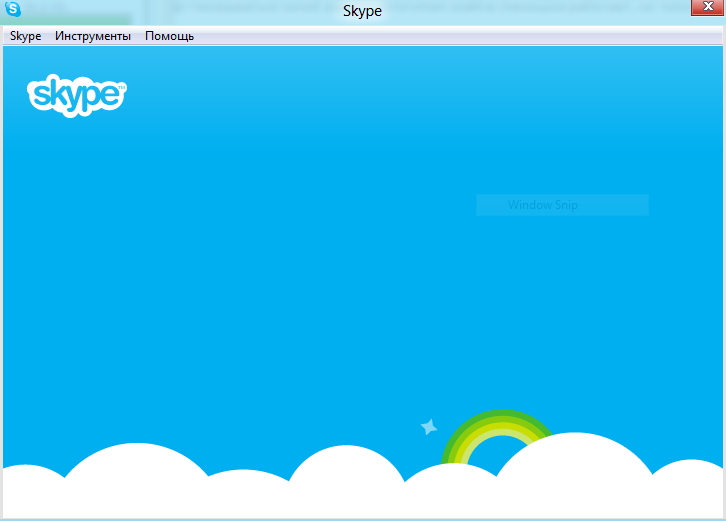Open the Инструменты menu
The height and width of the screenshot is (521, 726).
point(93,36)
